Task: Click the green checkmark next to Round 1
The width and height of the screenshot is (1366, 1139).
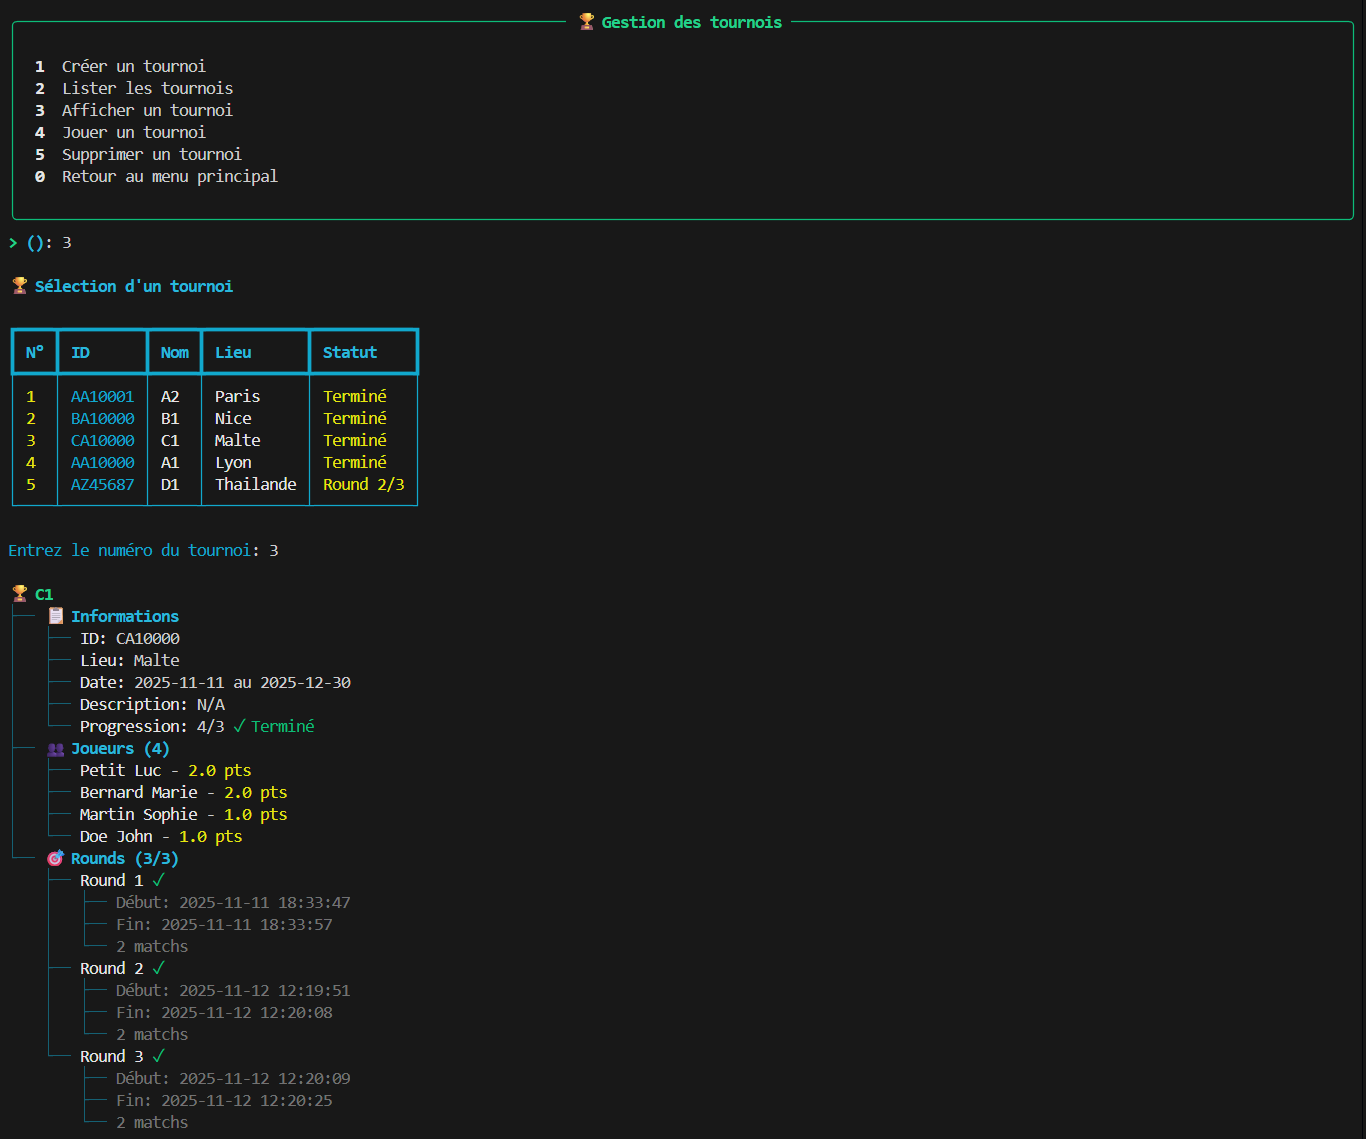Action: [x=158, y=881]
